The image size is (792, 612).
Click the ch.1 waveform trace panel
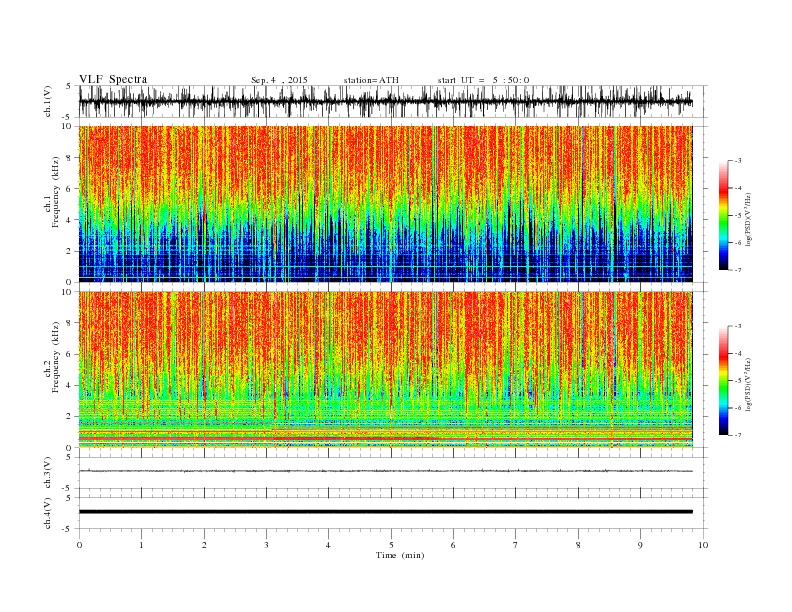(x=393, y=101)
